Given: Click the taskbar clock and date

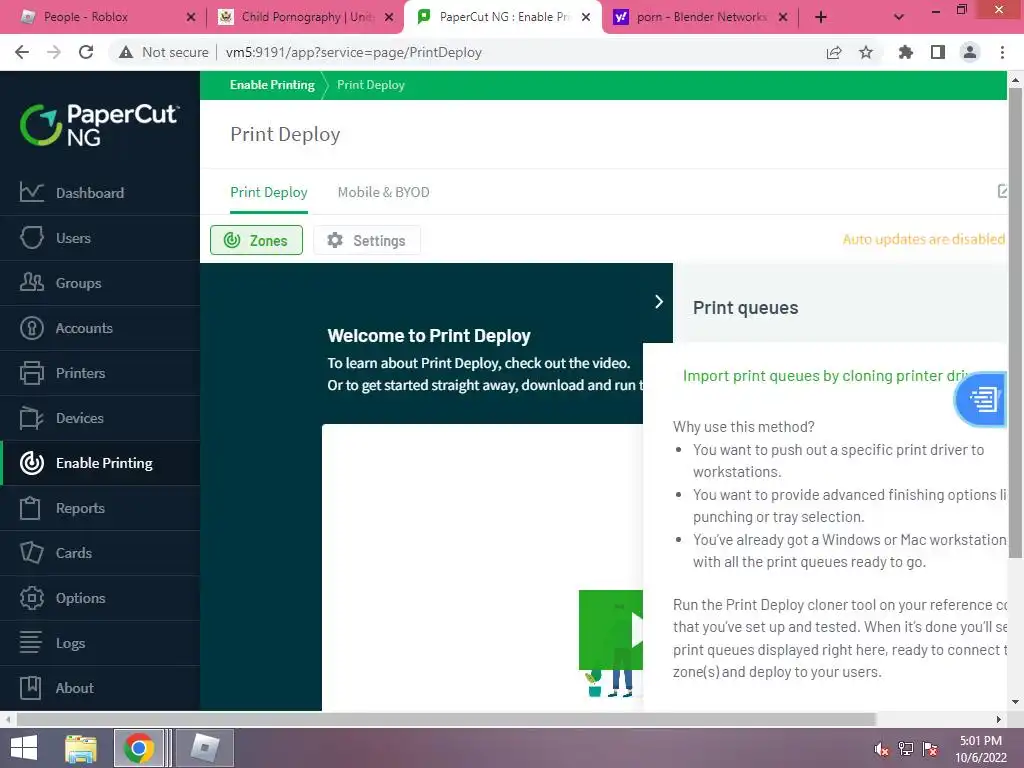Looking at the screenshot, I should pyautogui.click(x=981, y=748).
